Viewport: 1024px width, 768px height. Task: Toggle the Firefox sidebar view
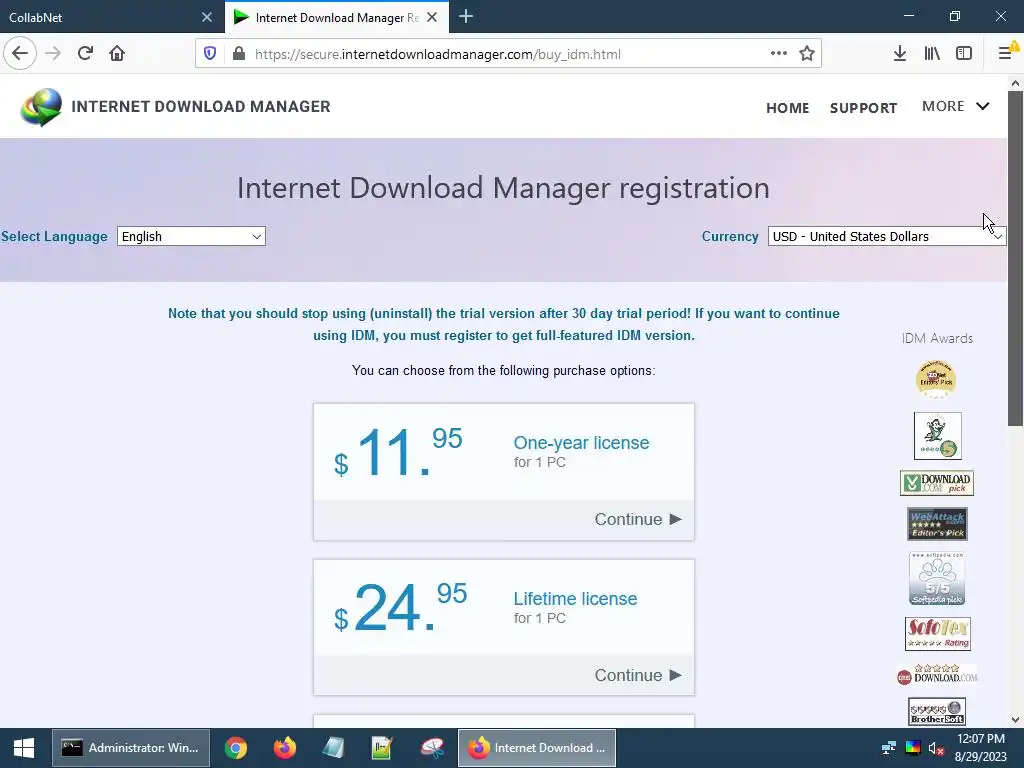point(964,54)
